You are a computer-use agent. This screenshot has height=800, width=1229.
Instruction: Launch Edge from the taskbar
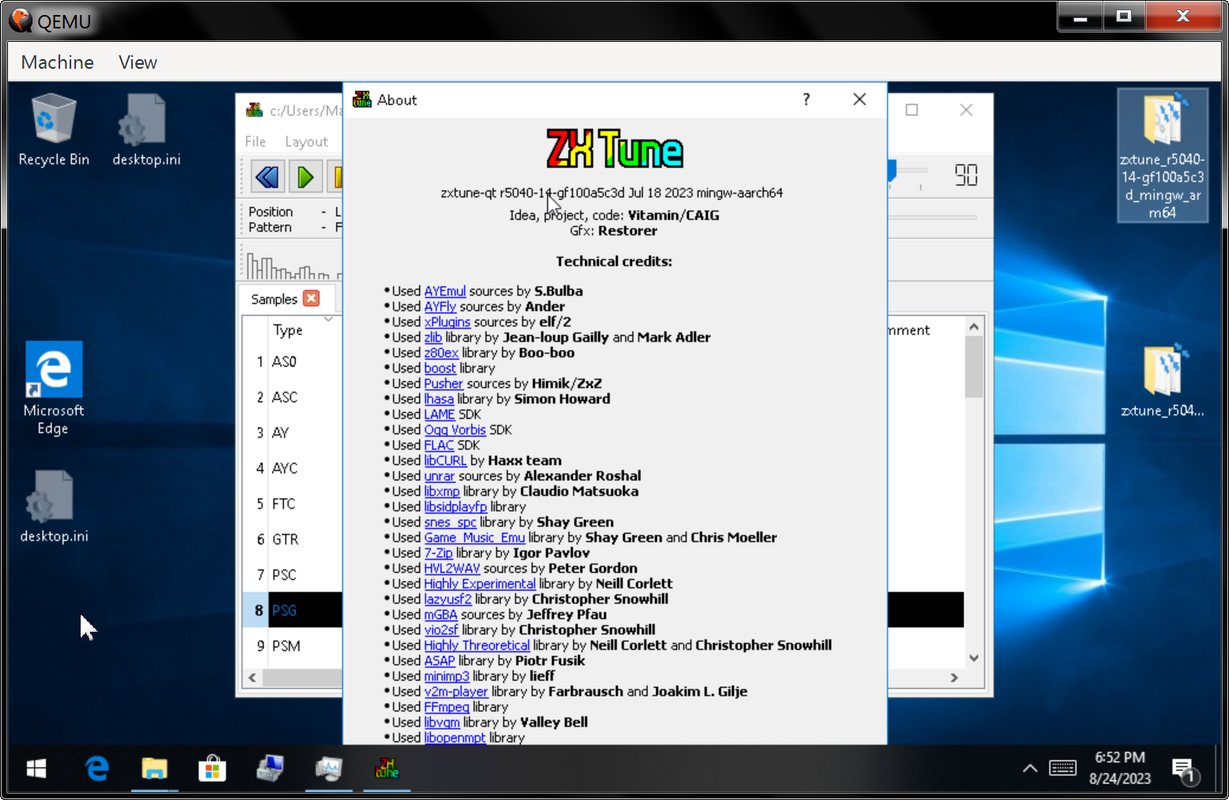pos(96,769)
